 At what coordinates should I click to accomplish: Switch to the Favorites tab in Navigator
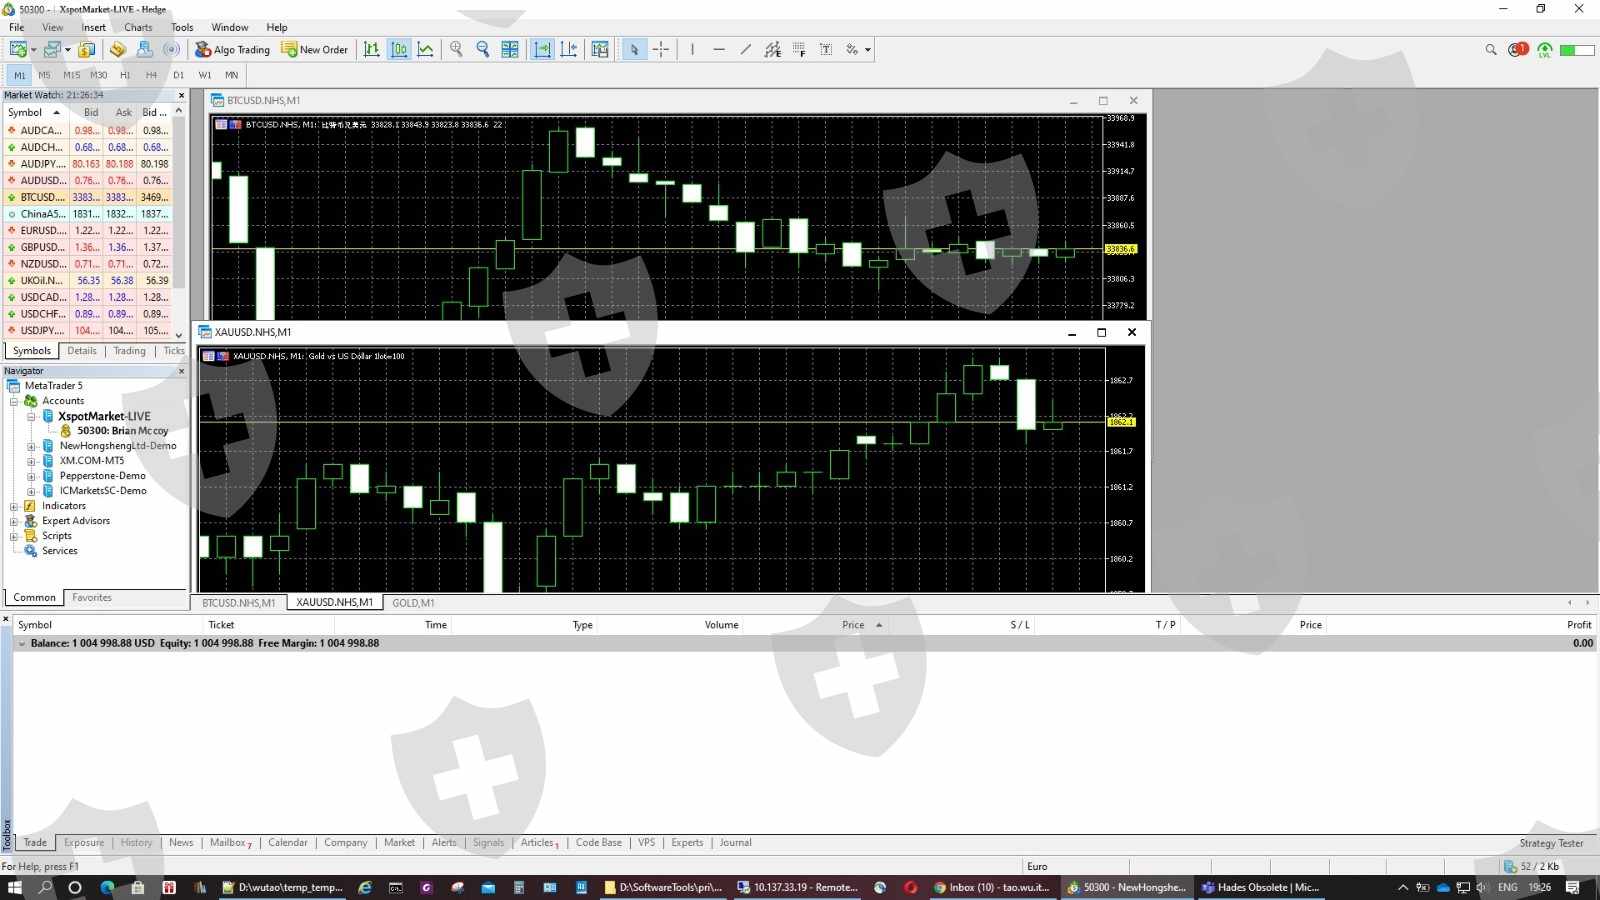click(x=92, y=598)
